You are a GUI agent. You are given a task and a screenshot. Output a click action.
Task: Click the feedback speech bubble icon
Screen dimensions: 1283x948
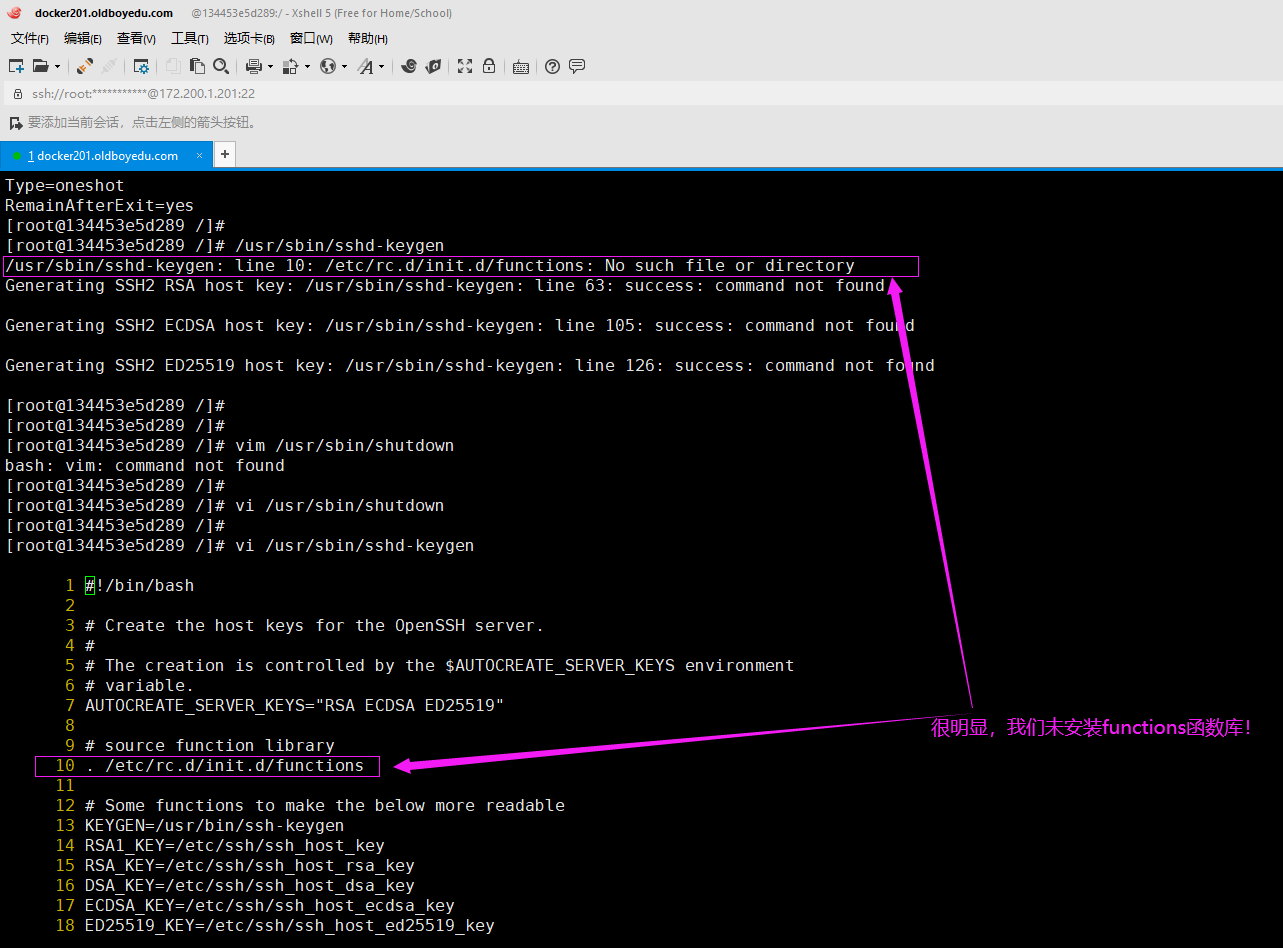[577, 67]
